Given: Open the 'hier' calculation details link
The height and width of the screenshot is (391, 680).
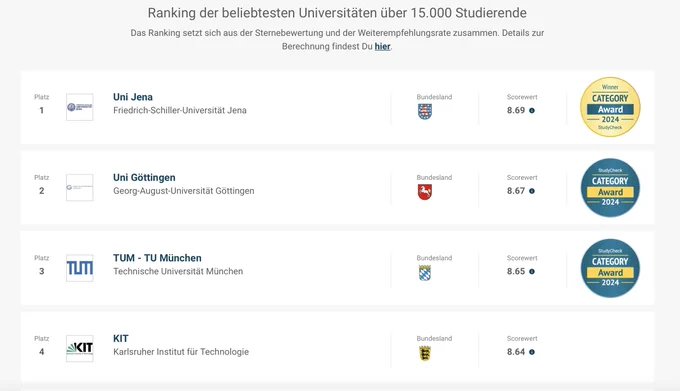Looking at the screenshot, I should (x=382, y=46).
